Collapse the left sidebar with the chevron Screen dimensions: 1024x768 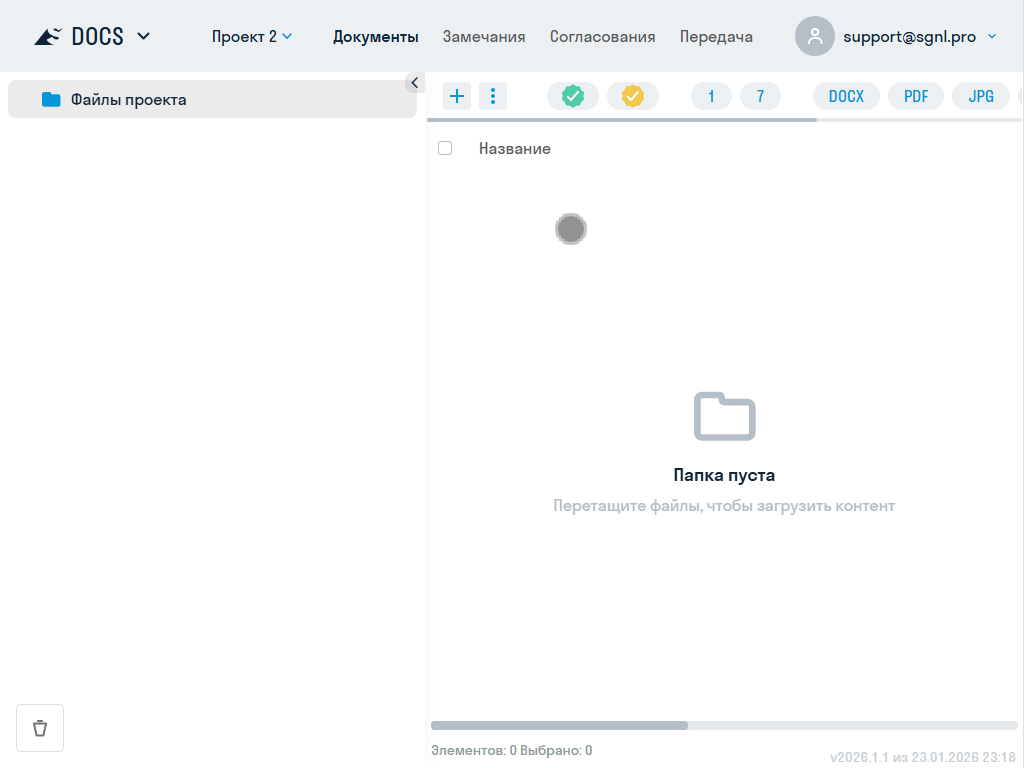tap(415, 83)
